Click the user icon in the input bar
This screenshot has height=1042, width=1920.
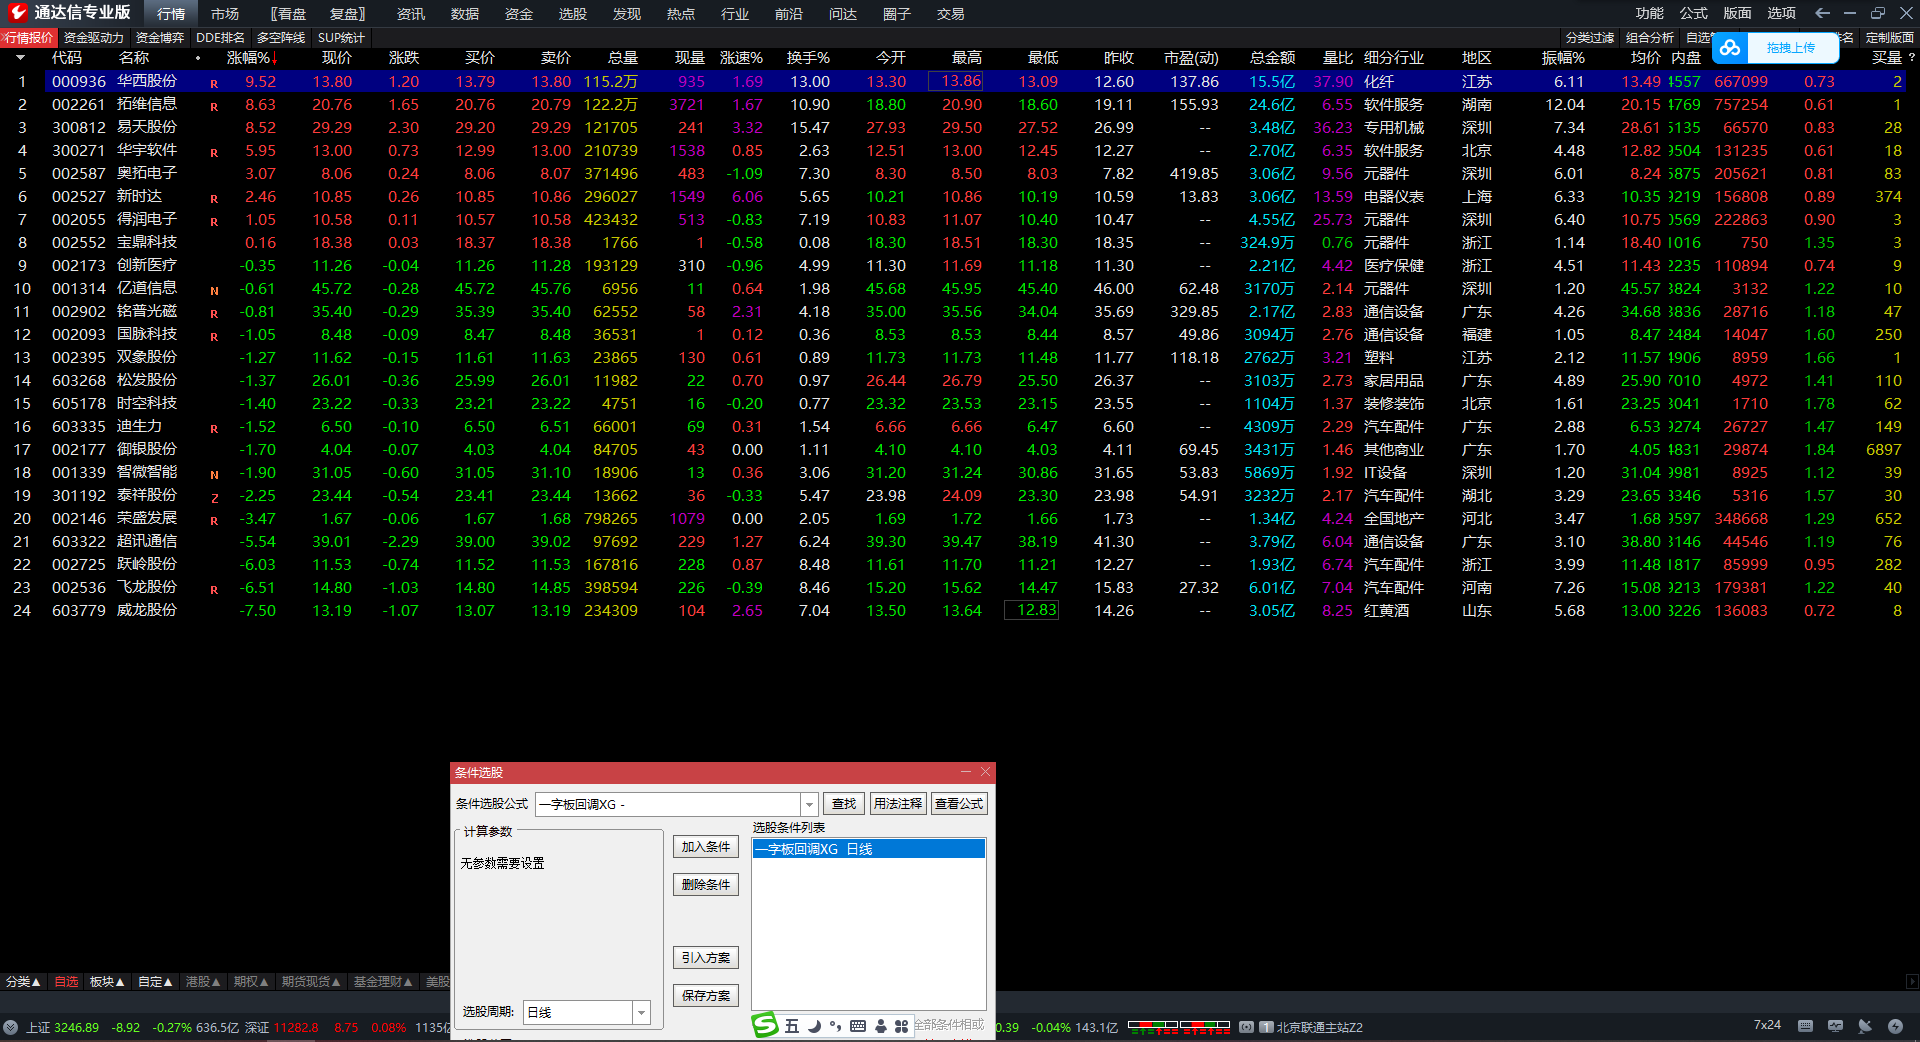point(880,1026)
